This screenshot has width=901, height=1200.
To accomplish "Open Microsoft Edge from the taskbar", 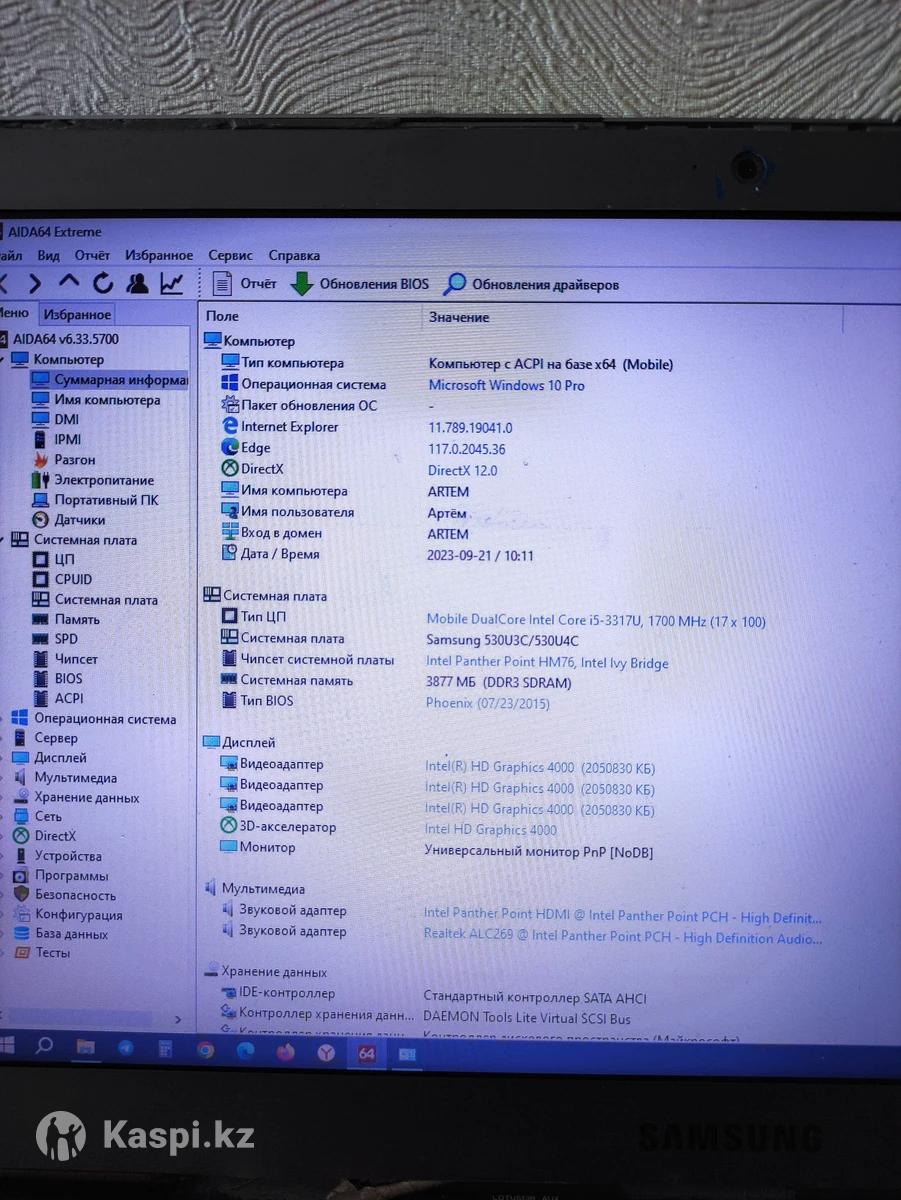I will point(246,1051).
